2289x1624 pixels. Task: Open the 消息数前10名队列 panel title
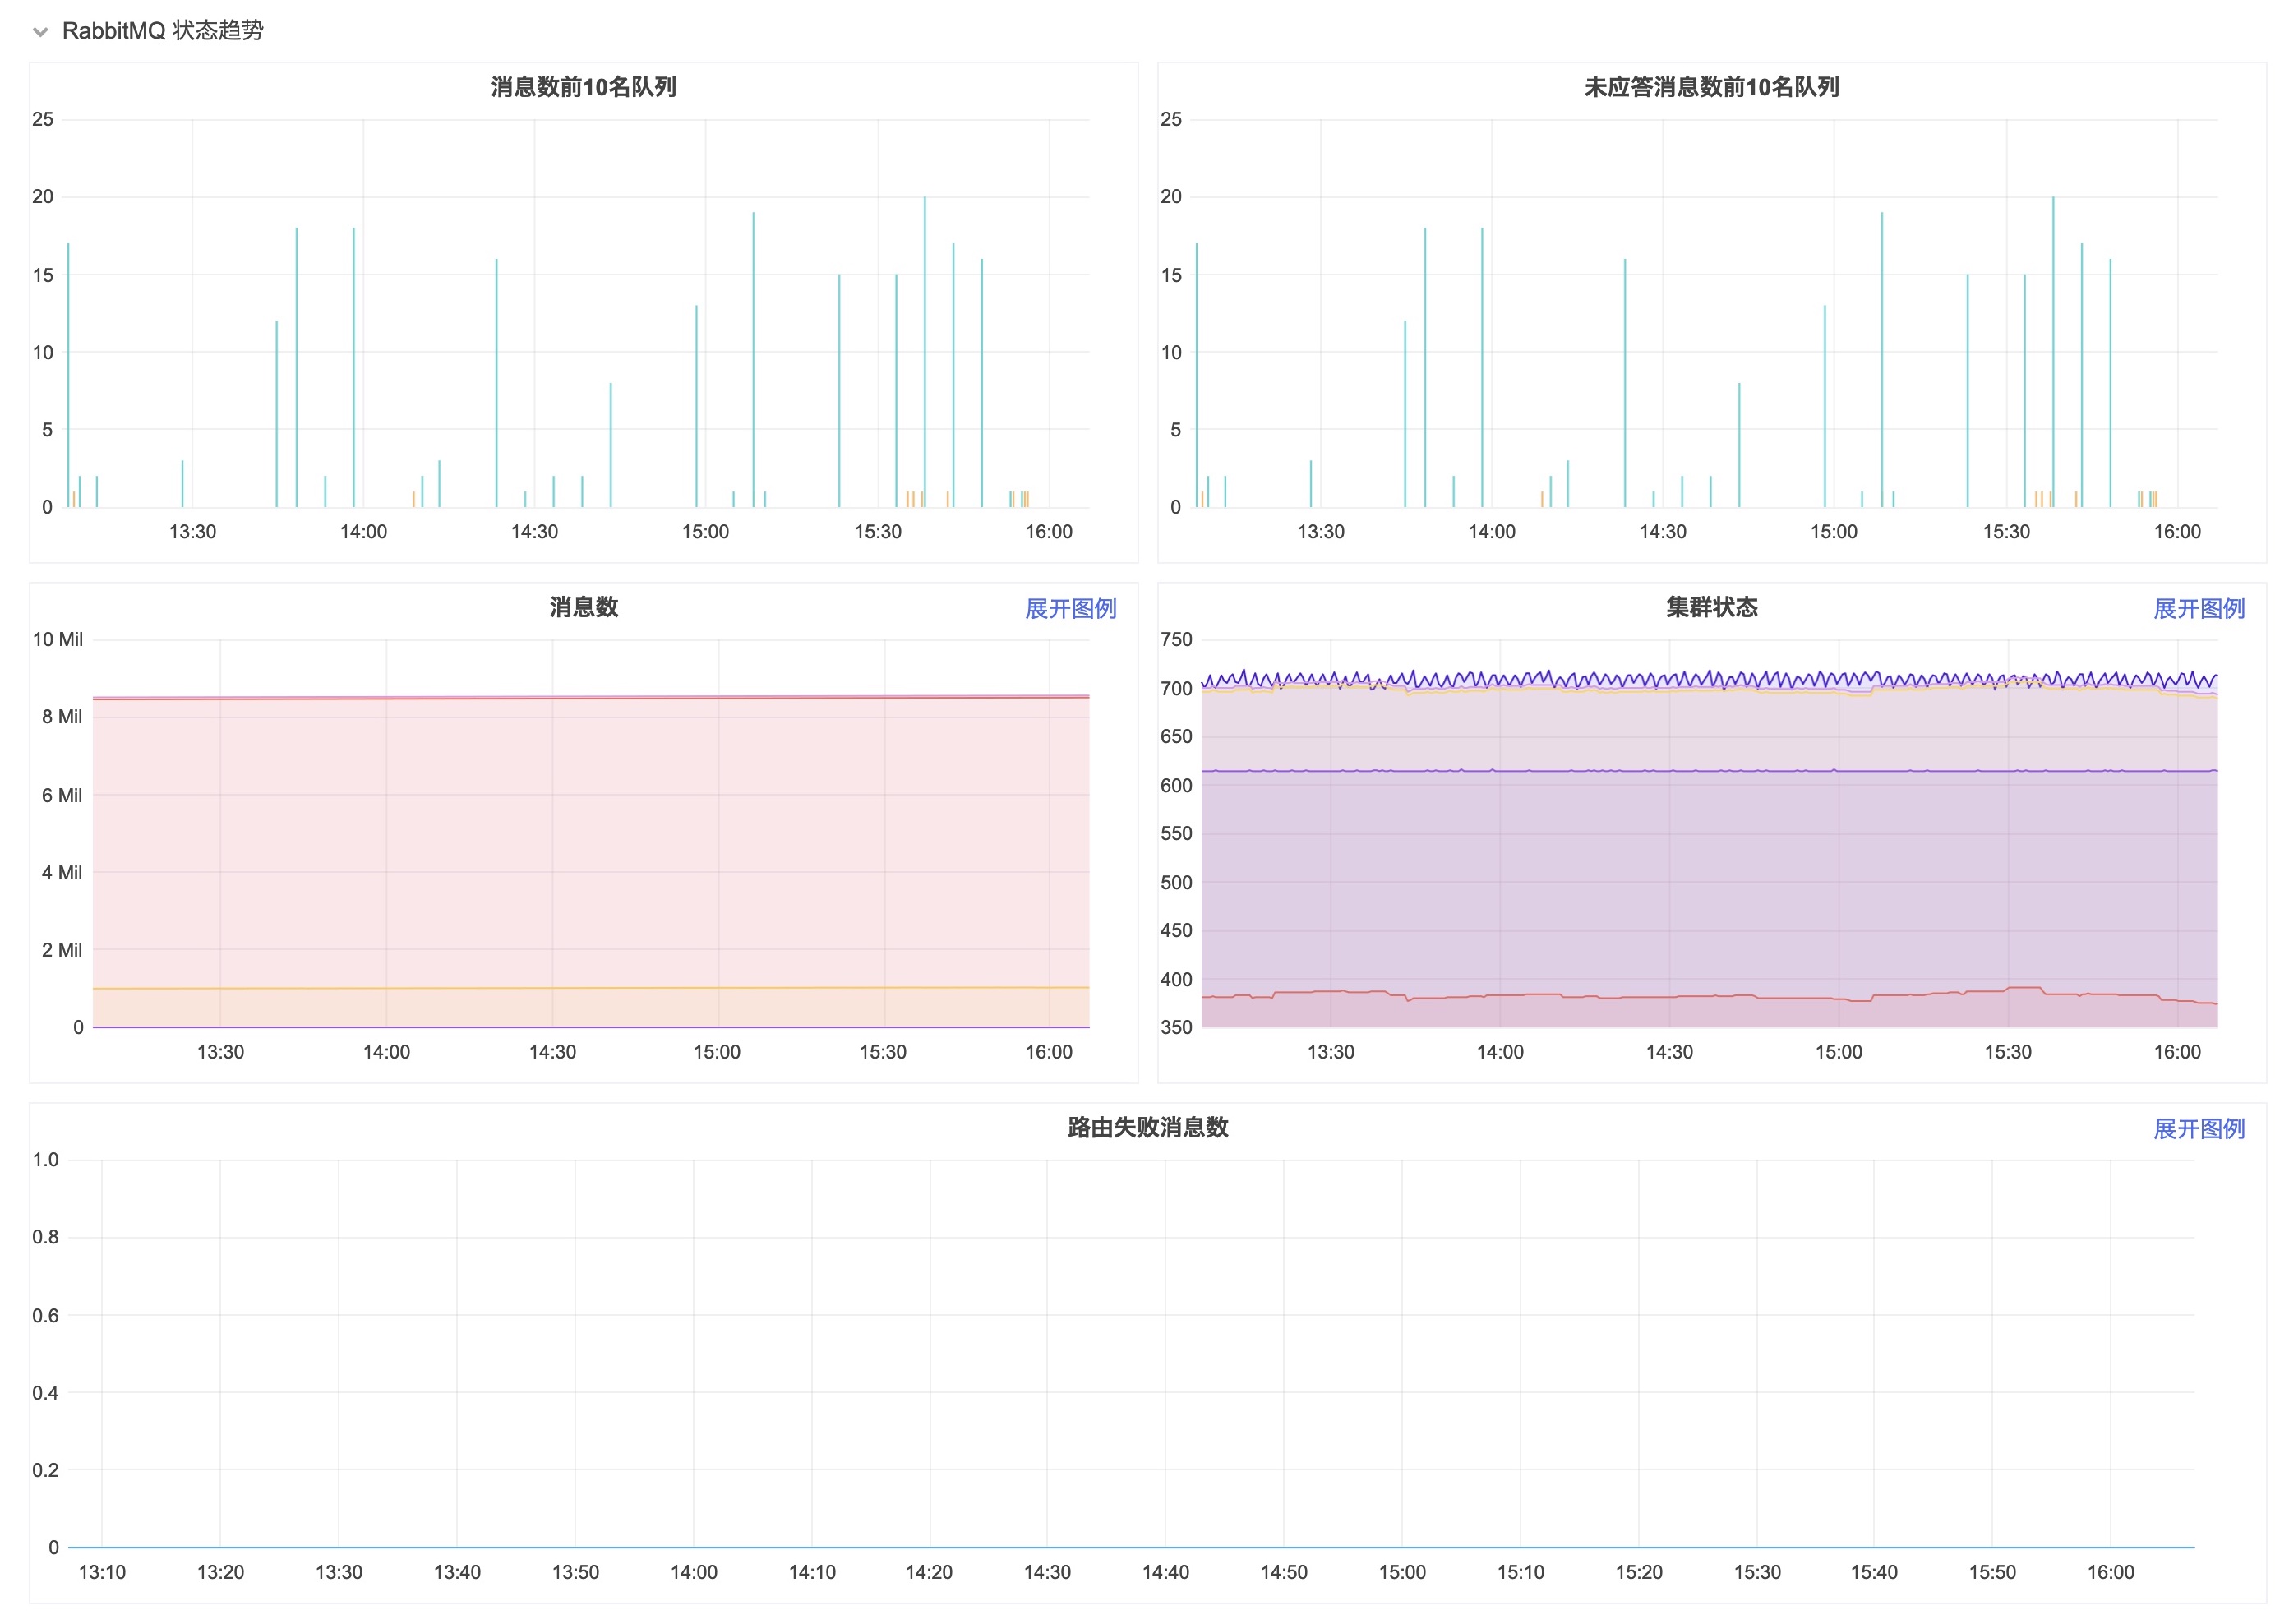tap(584, 87)
